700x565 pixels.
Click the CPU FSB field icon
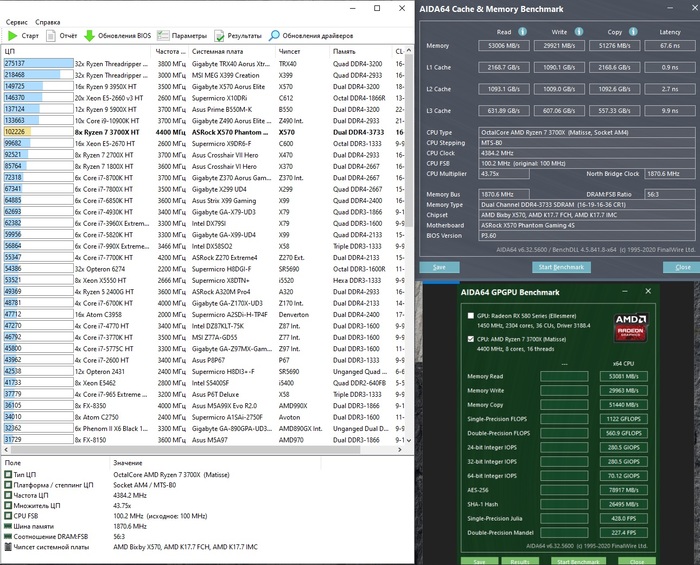point(8,516)
